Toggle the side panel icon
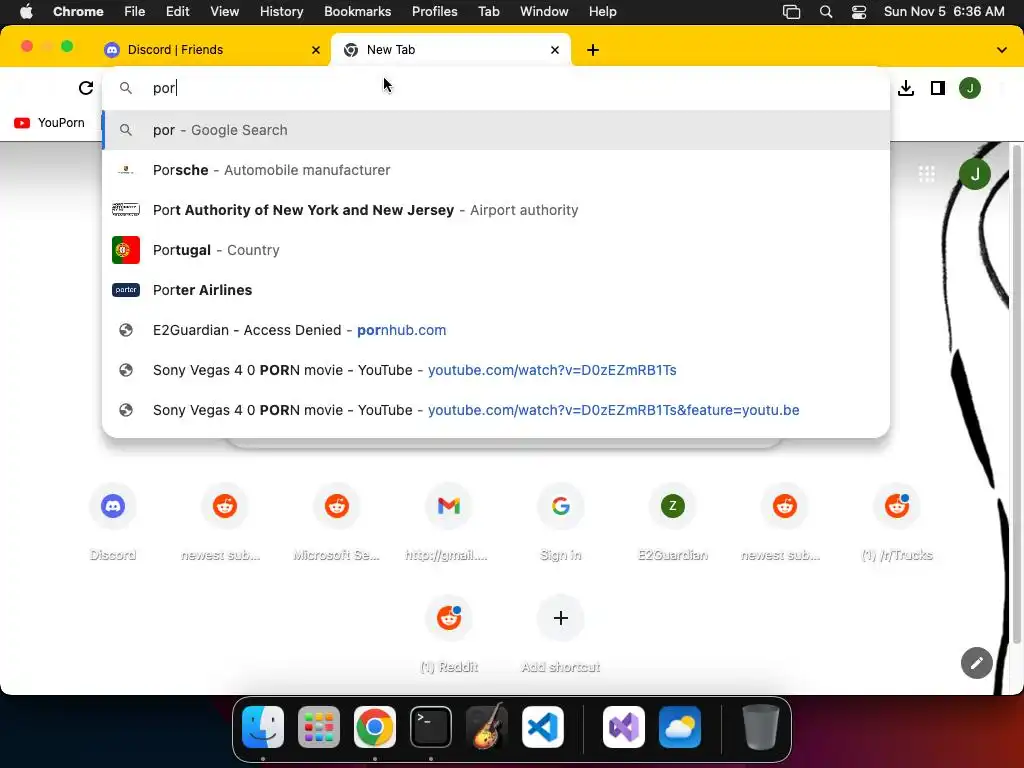The image size is (1024, 768). click(938, 88)
